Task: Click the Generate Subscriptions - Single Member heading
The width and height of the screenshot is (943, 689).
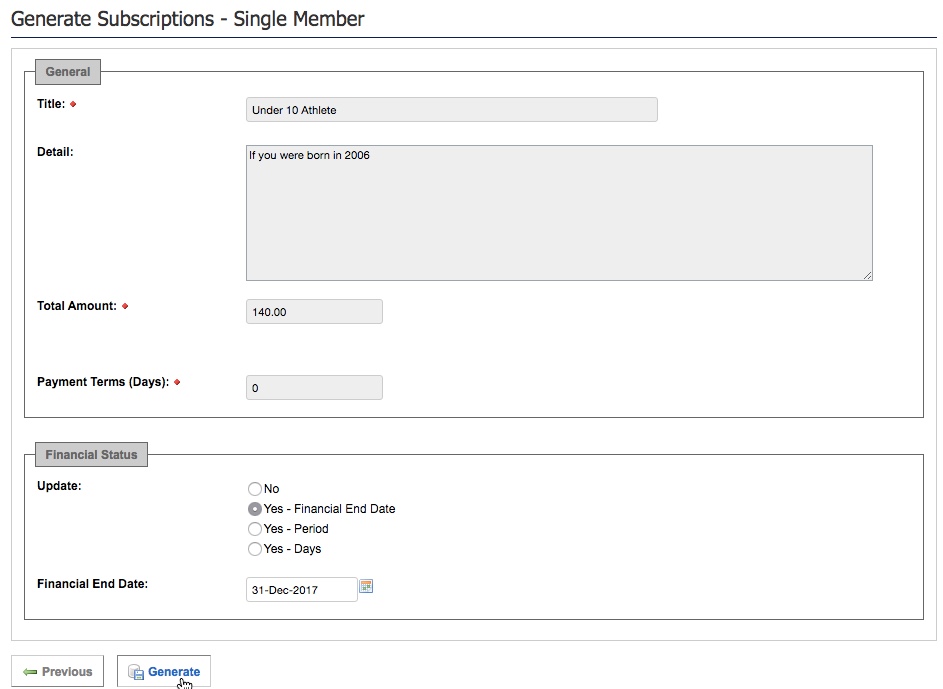Action: [188, 19]
